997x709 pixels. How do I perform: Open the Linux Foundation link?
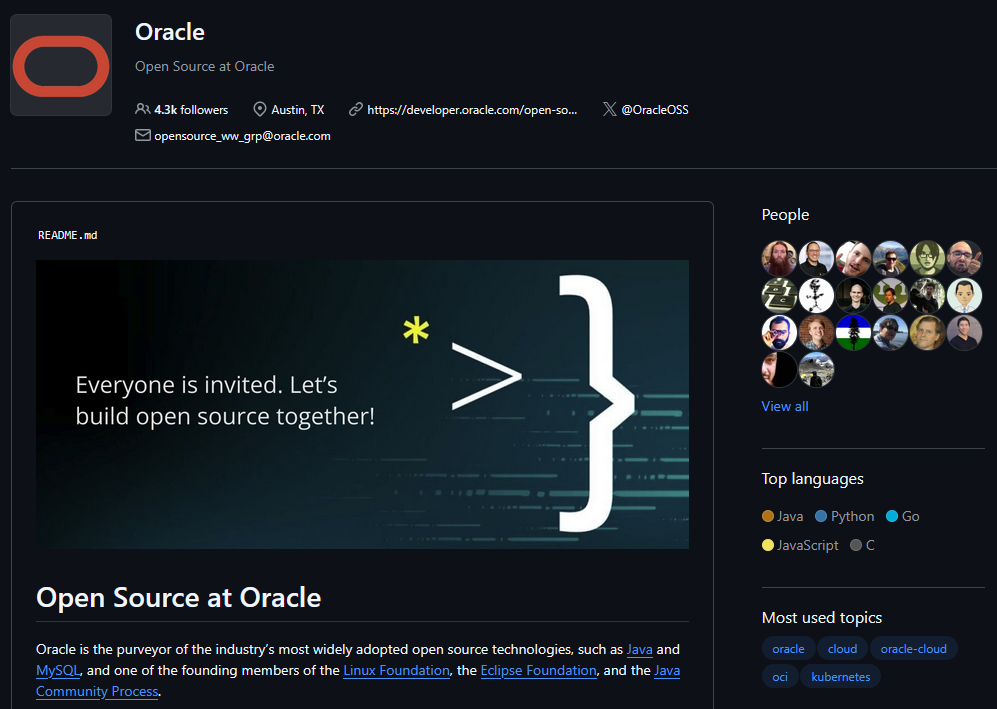(396, 670)
